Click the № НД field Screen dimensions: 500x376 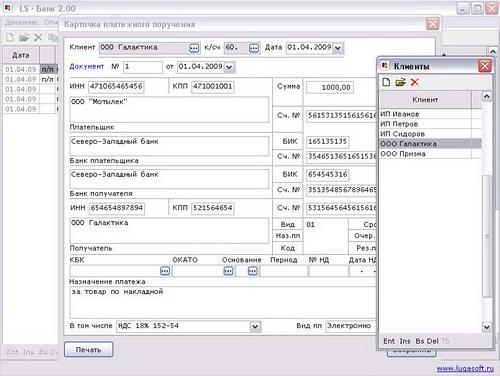point(328,271)
